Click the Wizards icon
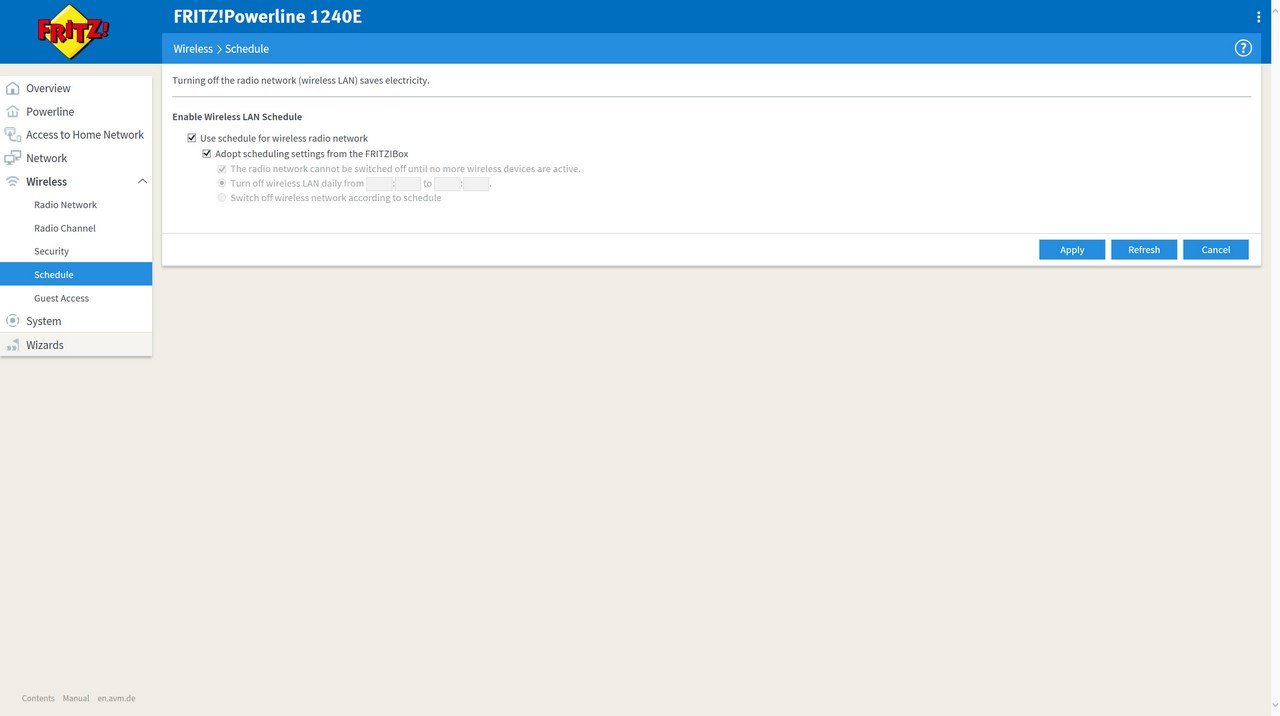This screenshot has width=1280, height=716. point(13,345)
